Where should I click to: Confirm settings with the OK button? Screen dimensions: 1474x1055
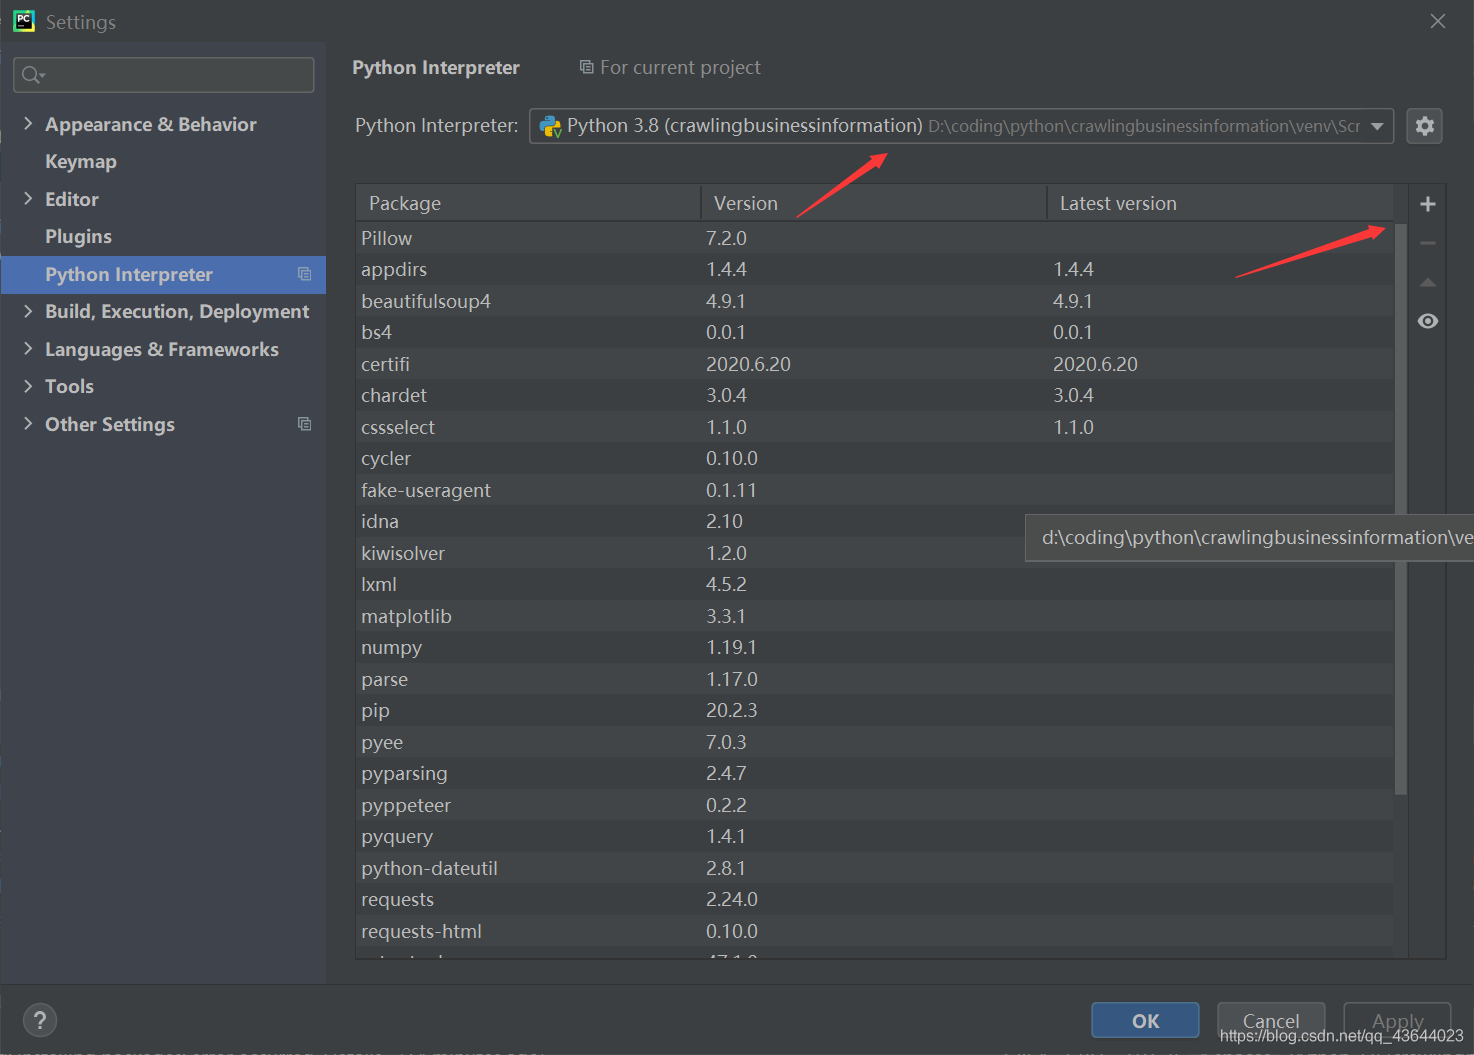pyautogui.click(x=1145, y=1020)
